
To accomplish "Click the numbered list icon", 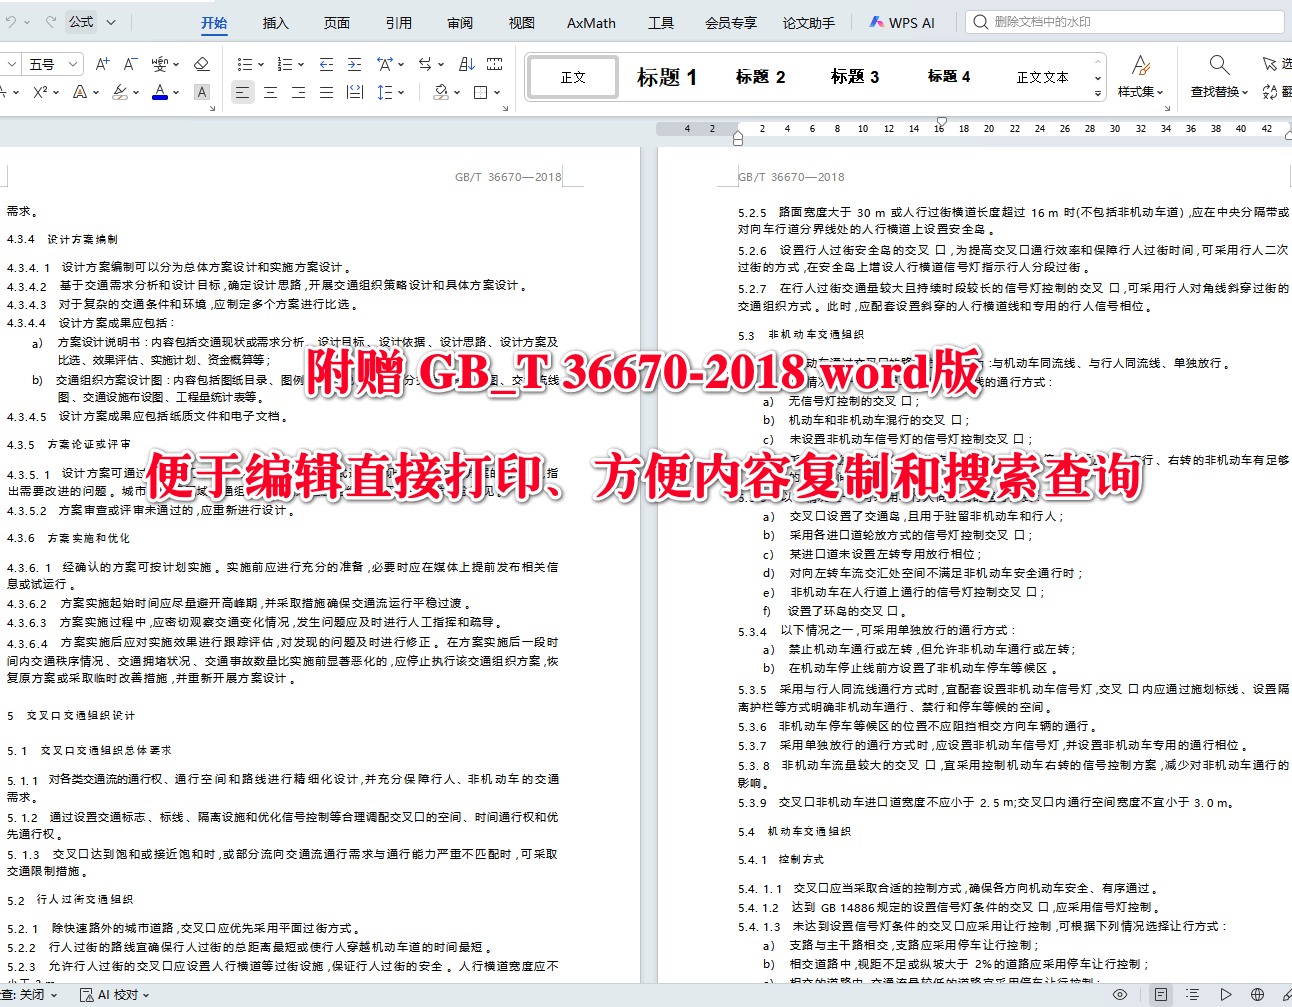I will (286, 64).
